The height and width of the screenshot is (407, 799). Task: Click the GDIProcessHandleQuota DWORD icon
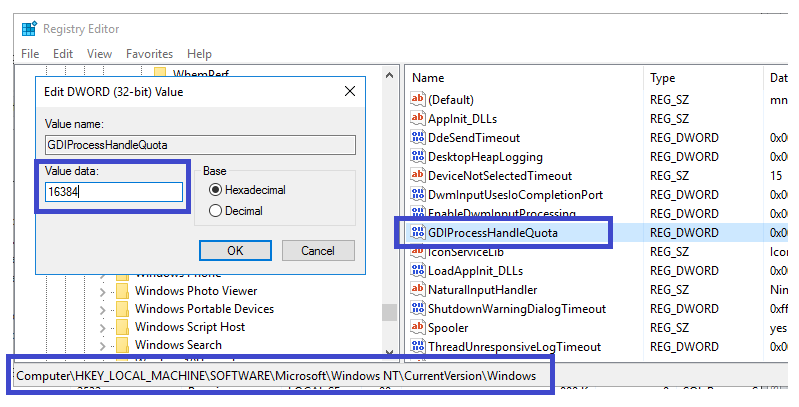click(418, 232)
